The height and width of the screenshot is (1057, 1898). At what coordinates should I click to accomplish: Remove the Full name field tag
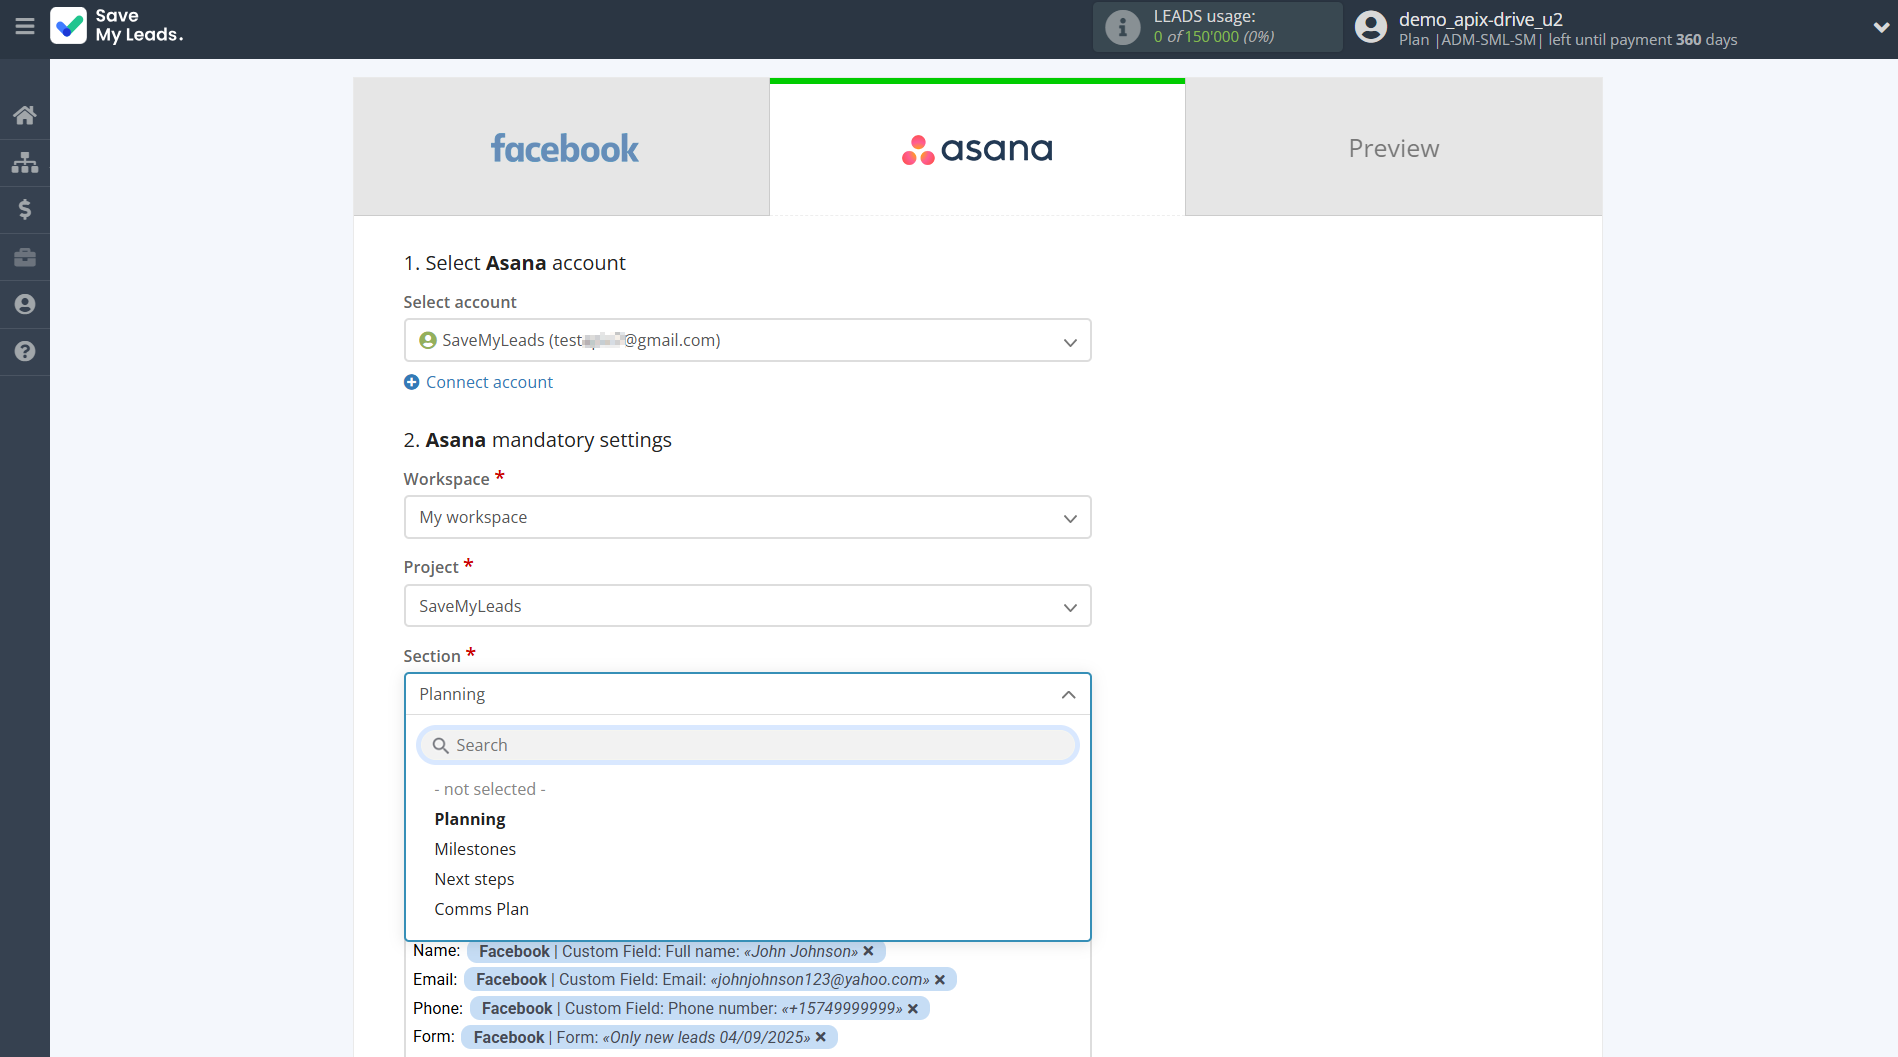pos(869,951)
